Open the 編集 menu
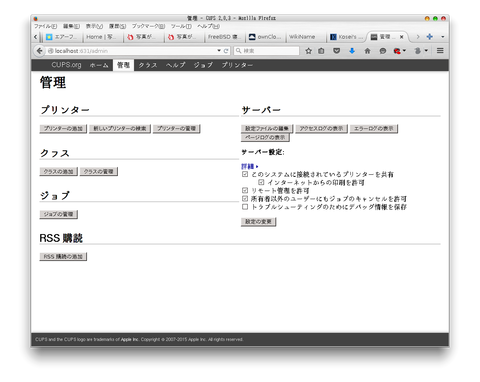 (x=71, y=26)
